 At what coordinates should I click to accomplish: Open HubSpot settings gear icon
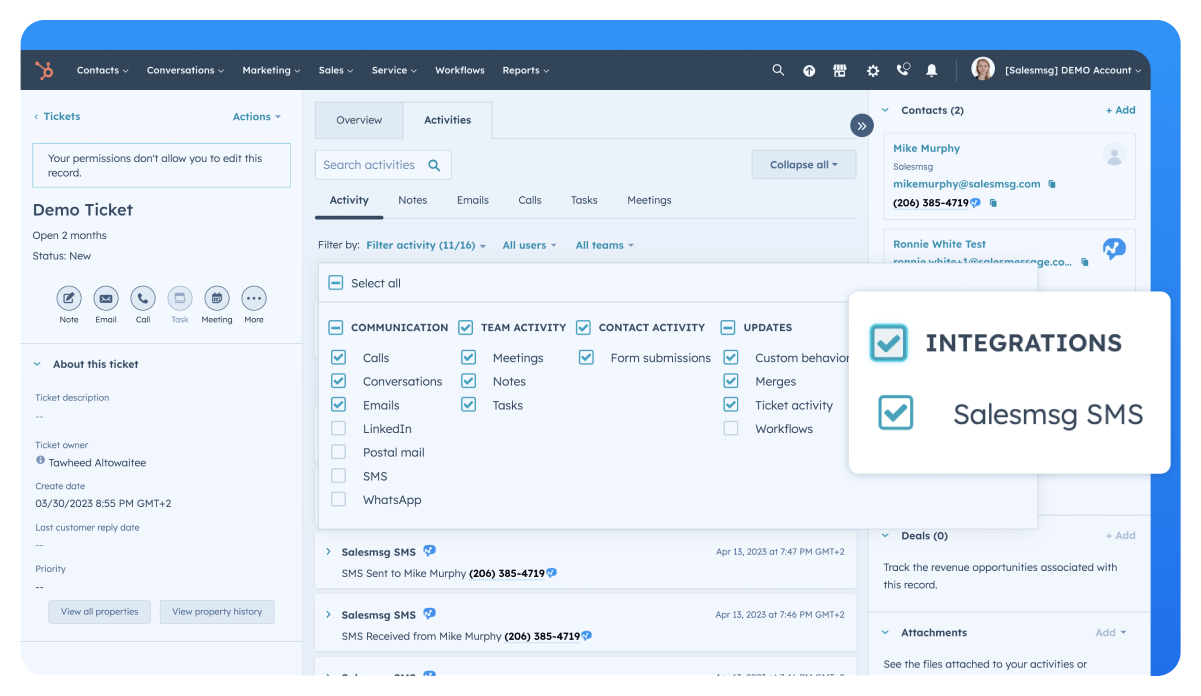pyautogui.click(x=872, y=70)
